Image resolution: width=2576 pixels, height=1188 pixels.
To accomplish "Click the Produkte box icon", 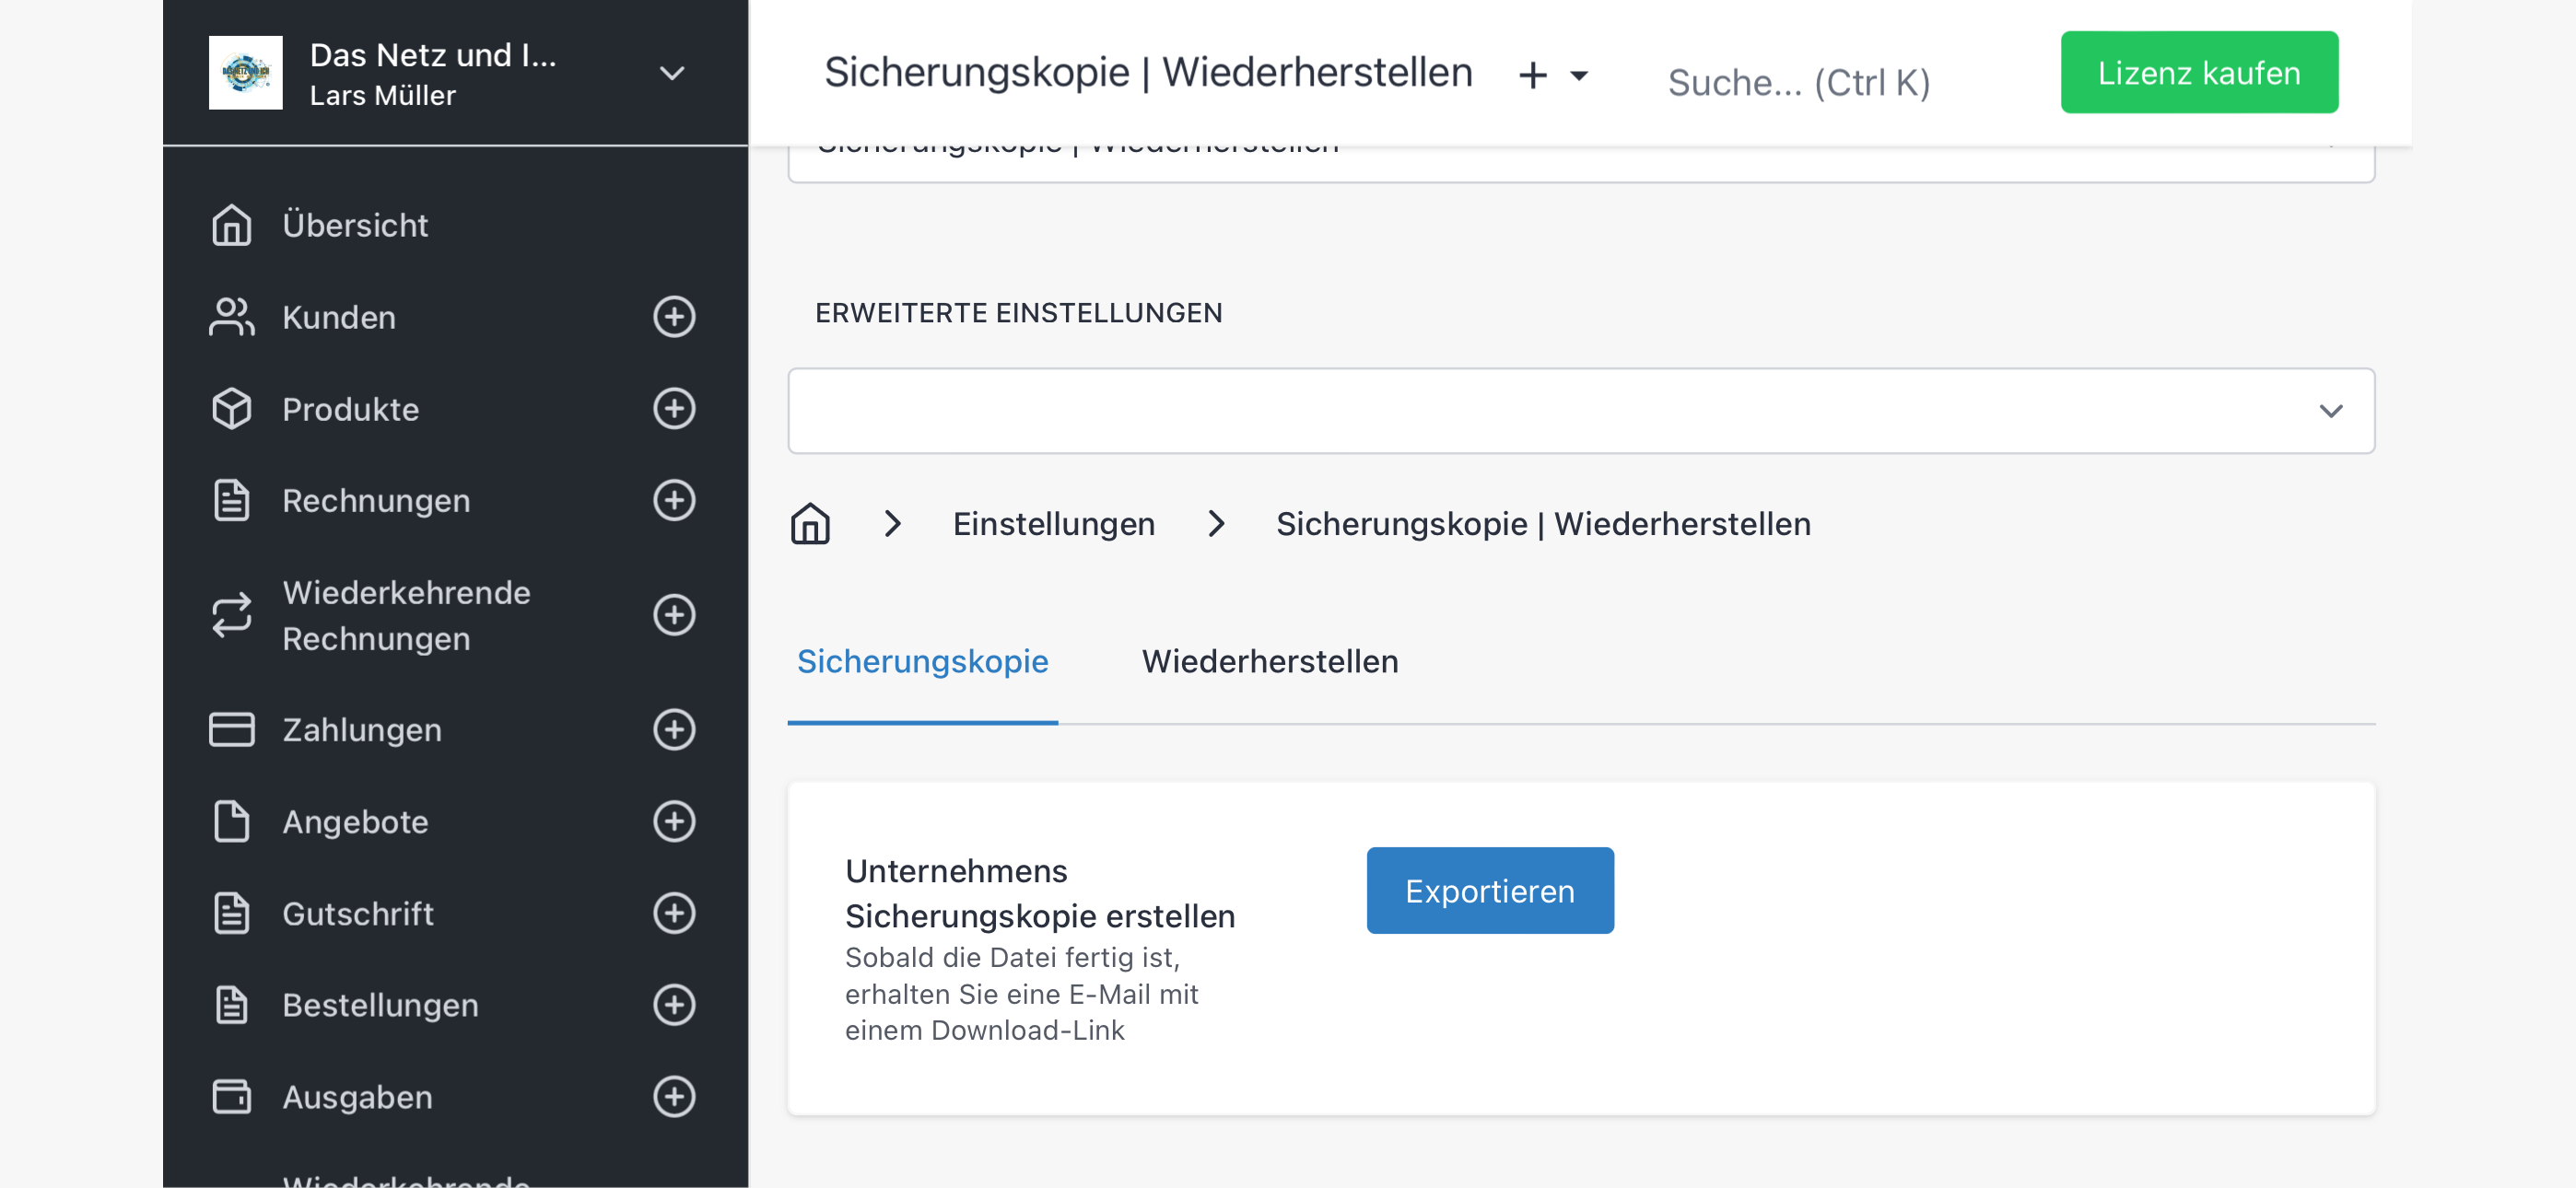I will (231, 409).
